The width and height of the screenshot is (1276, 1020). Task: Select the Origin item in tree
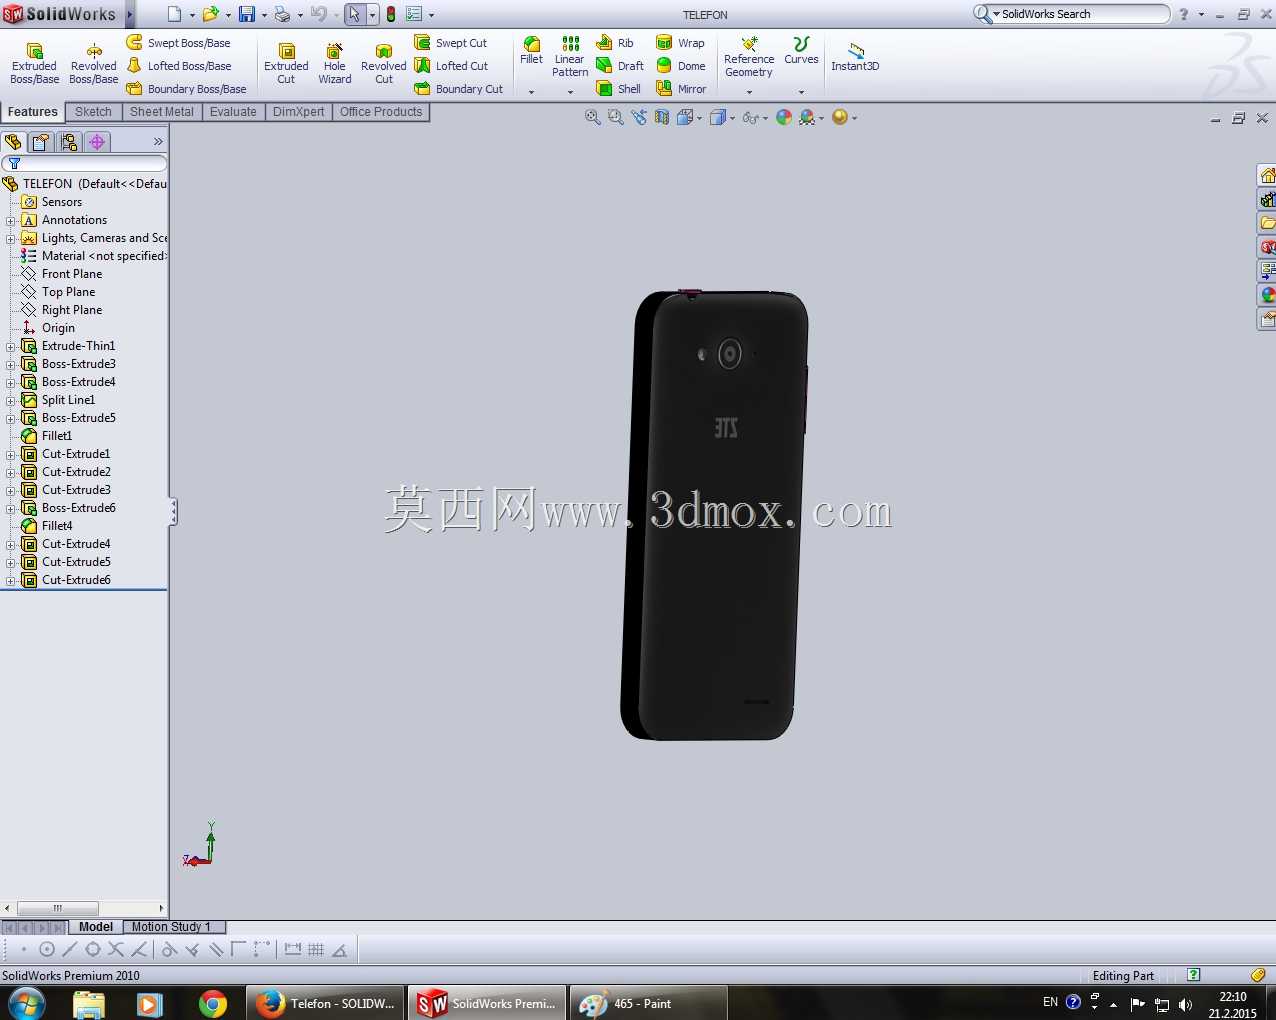pyautogui.click(x=58, y=328)
